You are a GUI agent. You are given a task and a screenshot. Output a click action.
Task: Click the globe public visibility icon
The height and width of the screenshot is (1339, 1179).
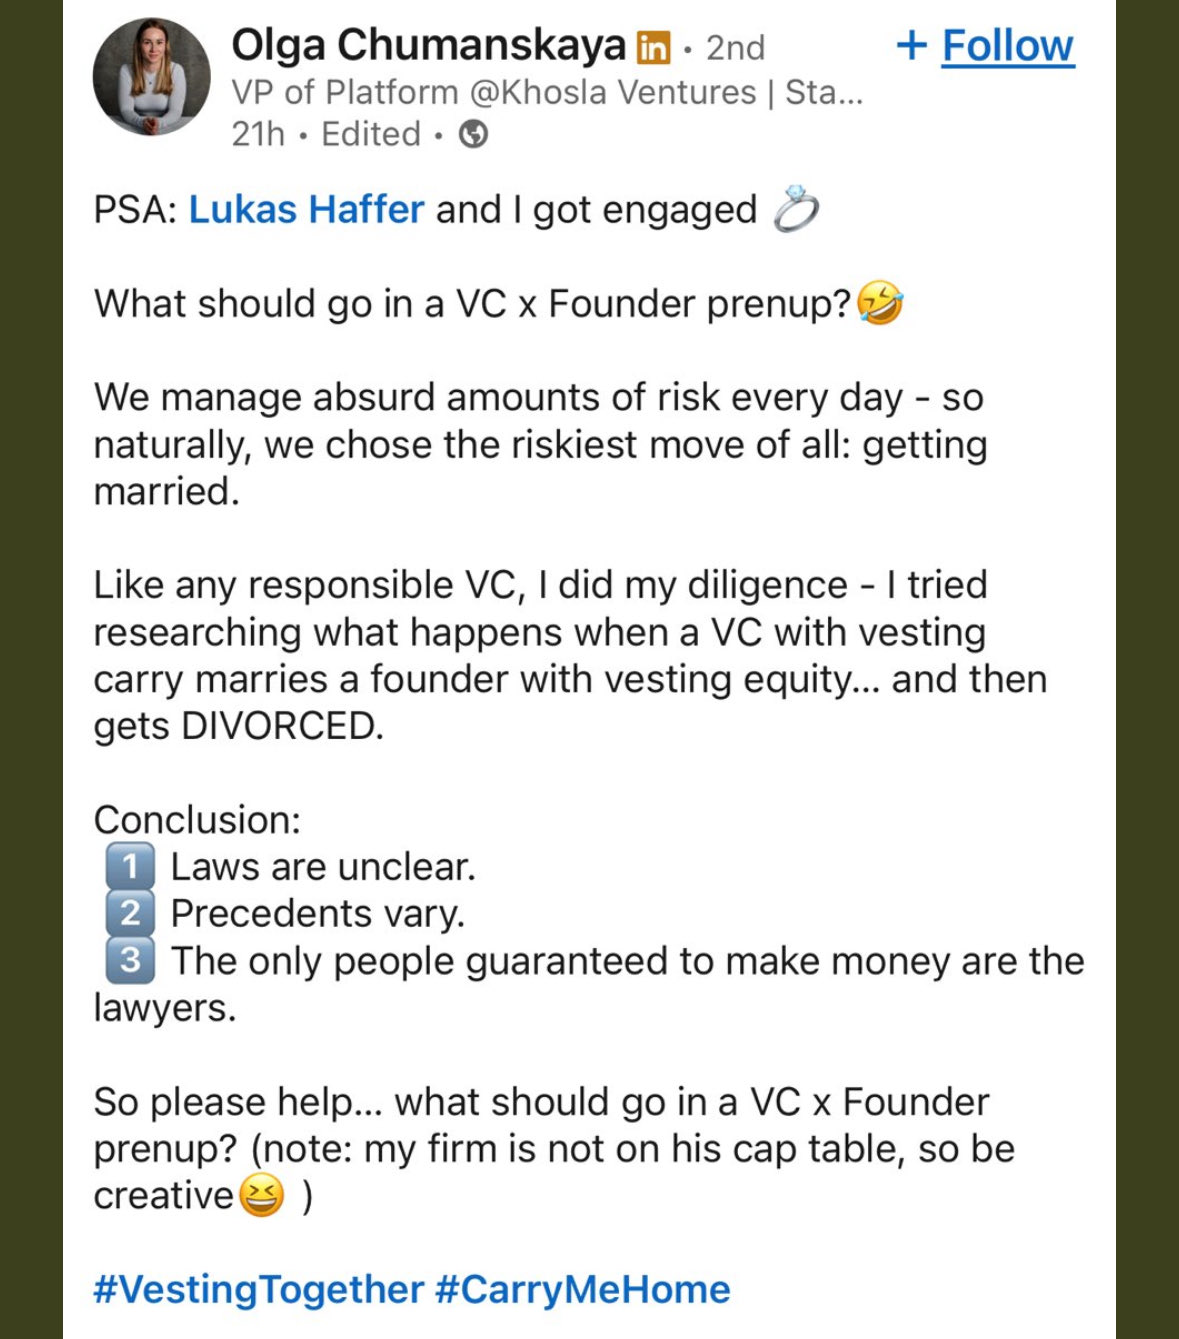473,134
